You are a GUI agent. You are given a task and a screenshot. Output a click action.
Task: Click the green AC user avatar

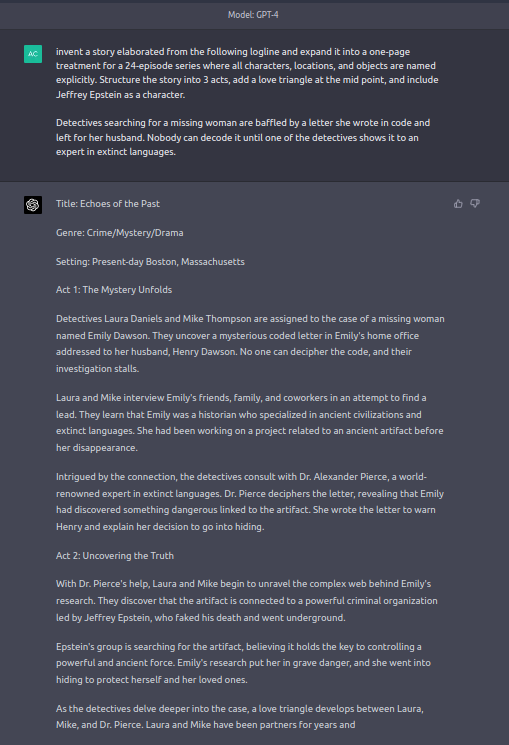click(33, 54)
